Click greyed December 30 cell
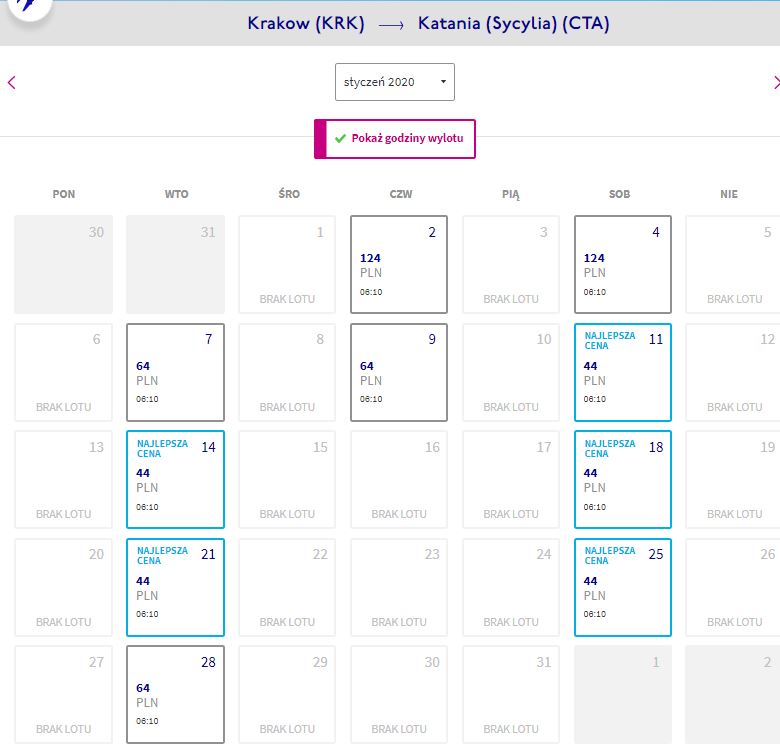This screenshot has height=751, width=780. (x=64, y=265)
